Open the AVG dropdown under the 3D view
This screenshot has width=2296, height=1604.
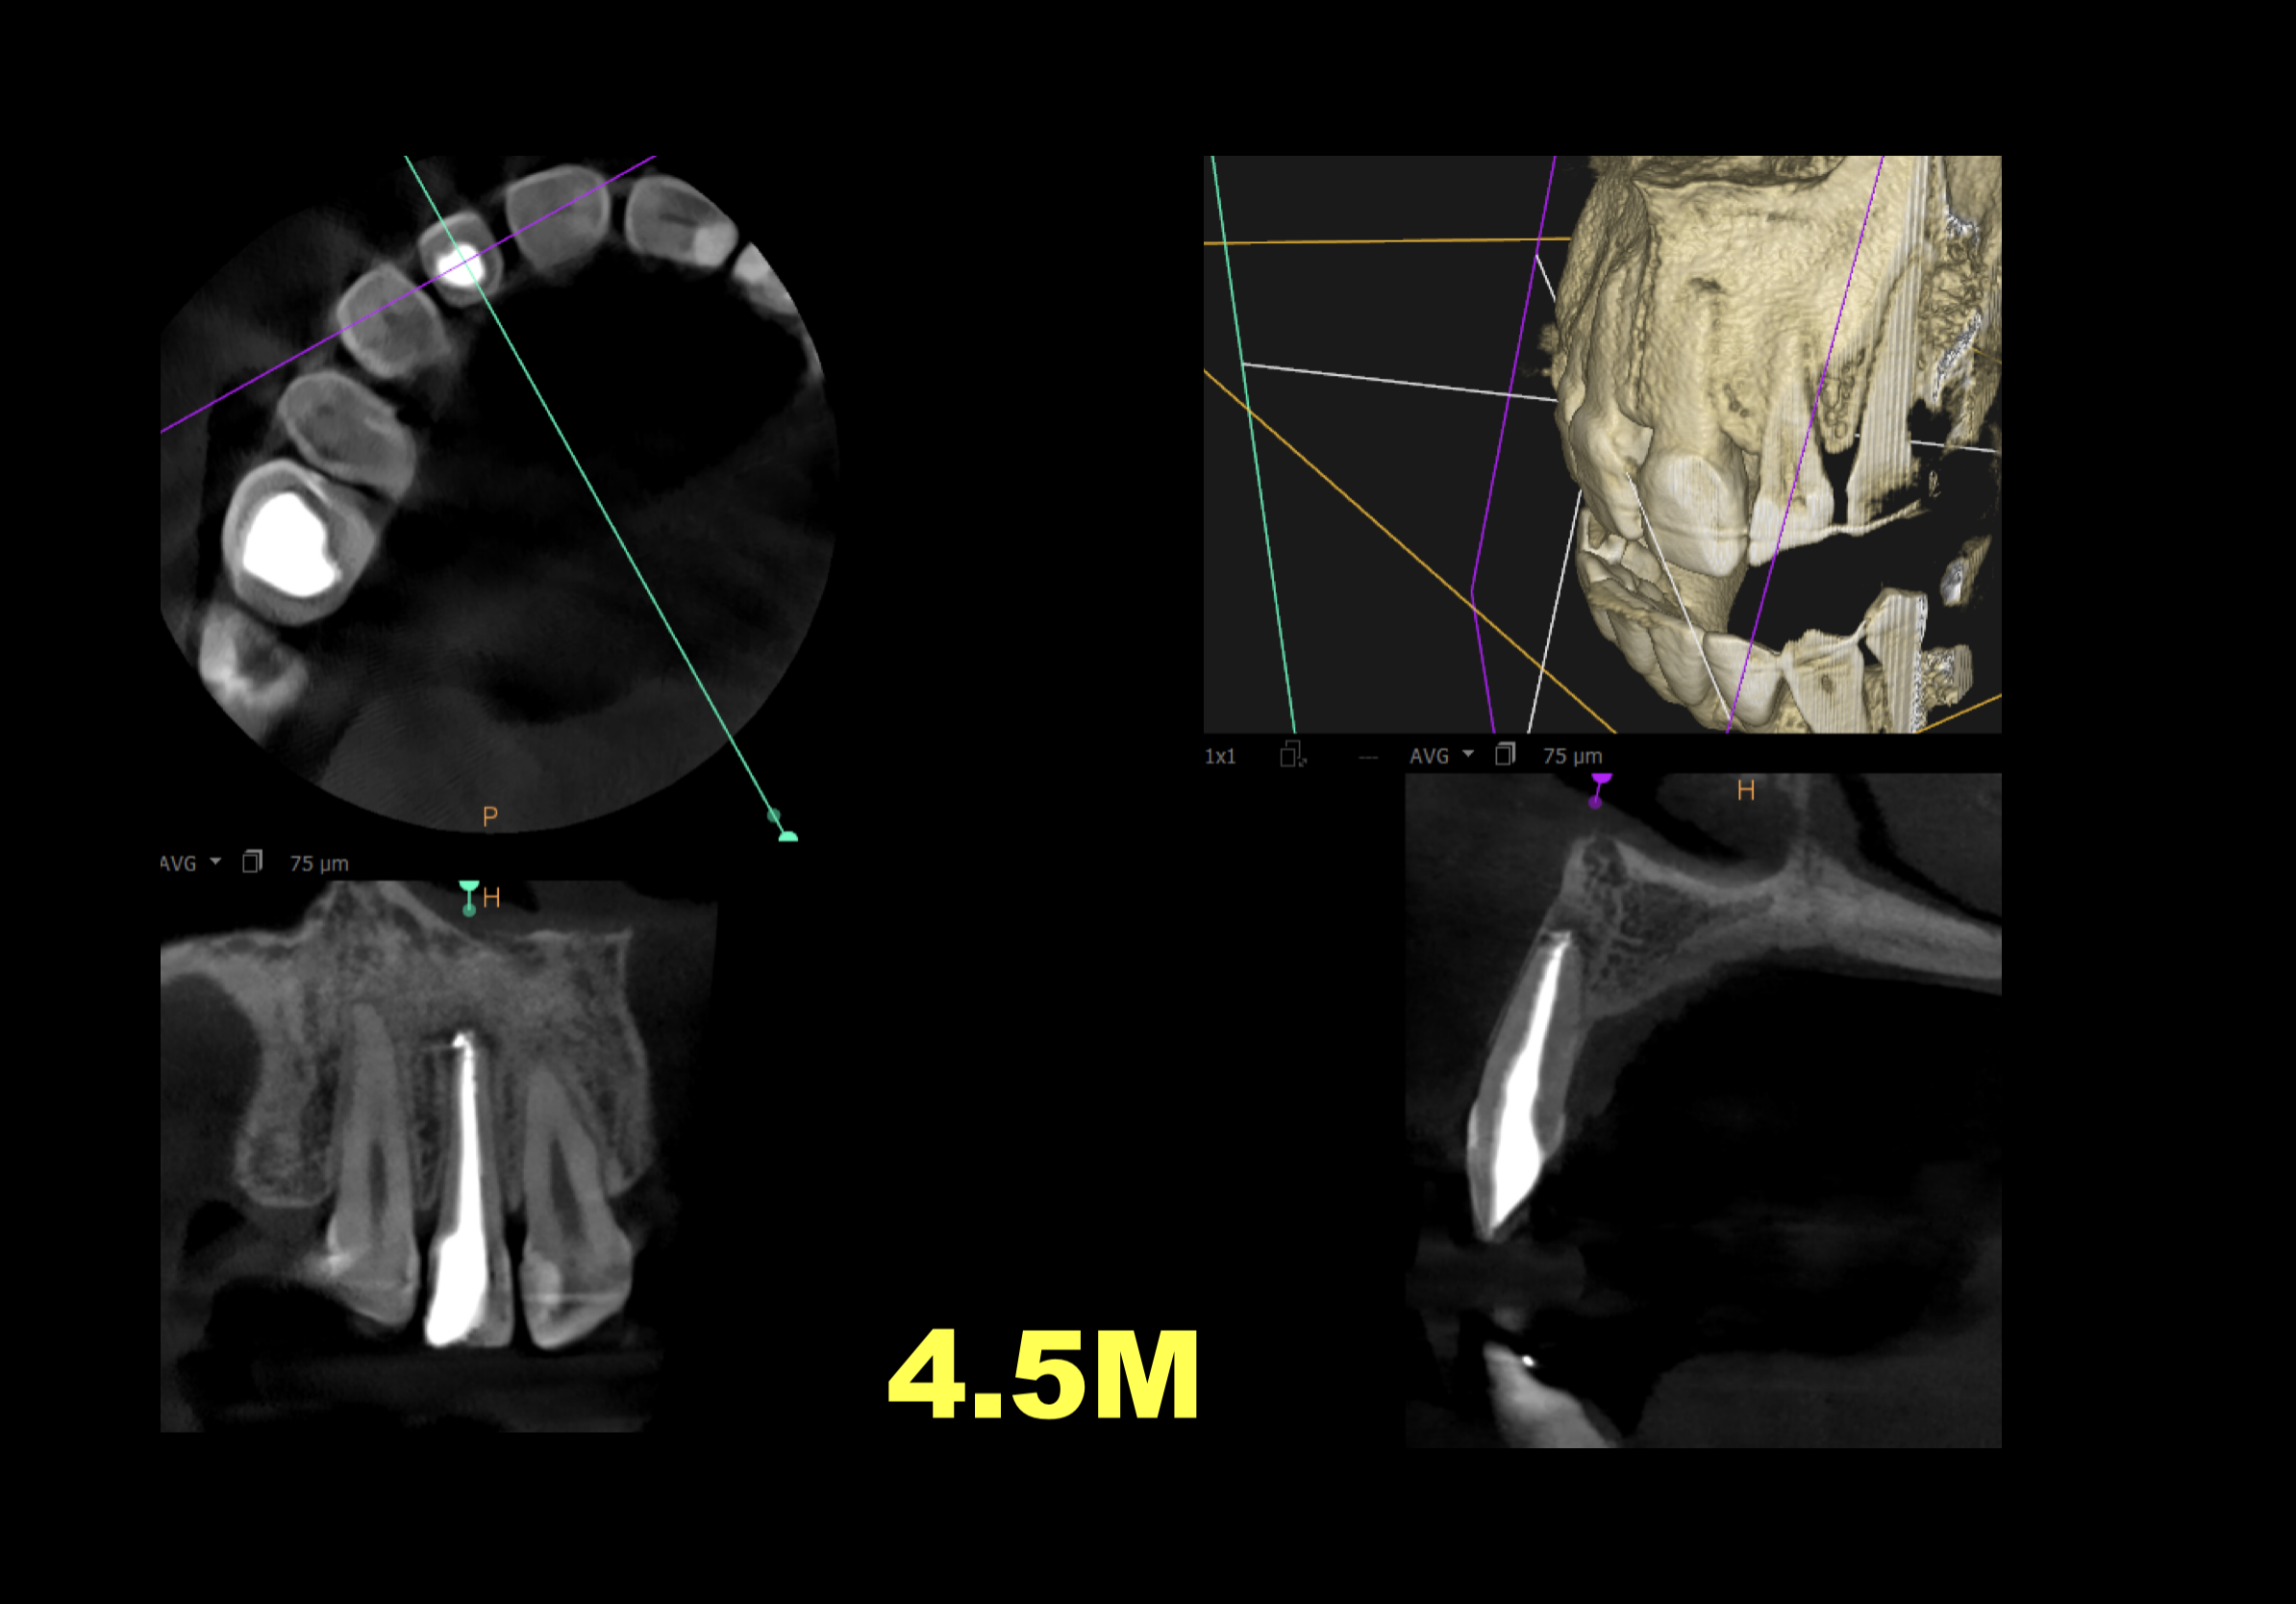[1441, 756]
